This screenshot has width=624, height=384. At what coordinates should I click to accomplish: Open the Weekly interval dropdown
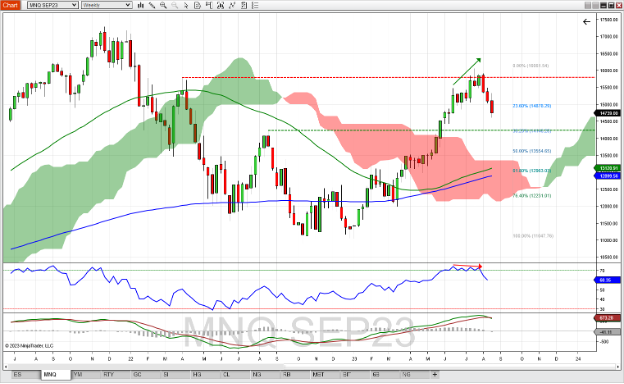coord(107,5)
